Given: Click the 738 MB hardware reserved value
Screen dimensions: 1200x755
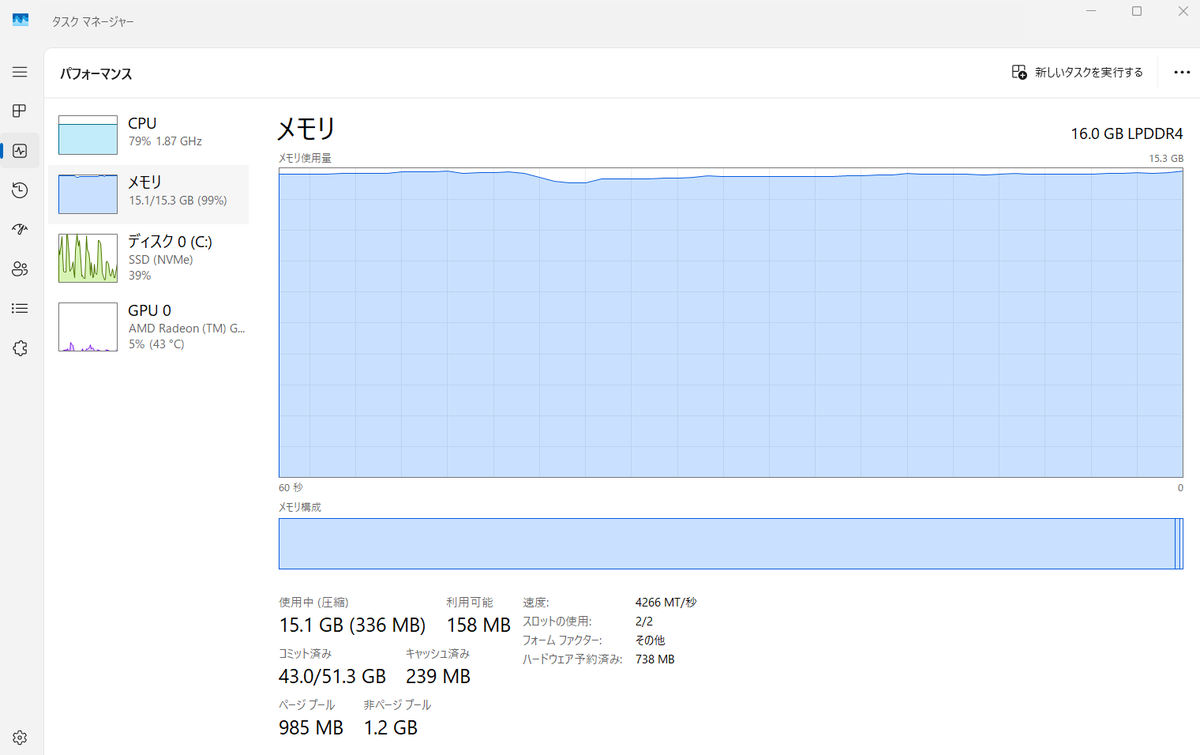Looking at the screenshot, I should [655, 659].
